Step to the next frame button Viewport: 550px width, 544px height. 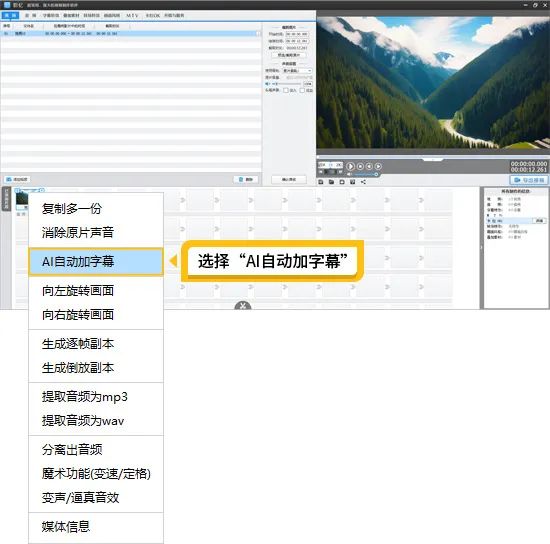tap(378, 166)
